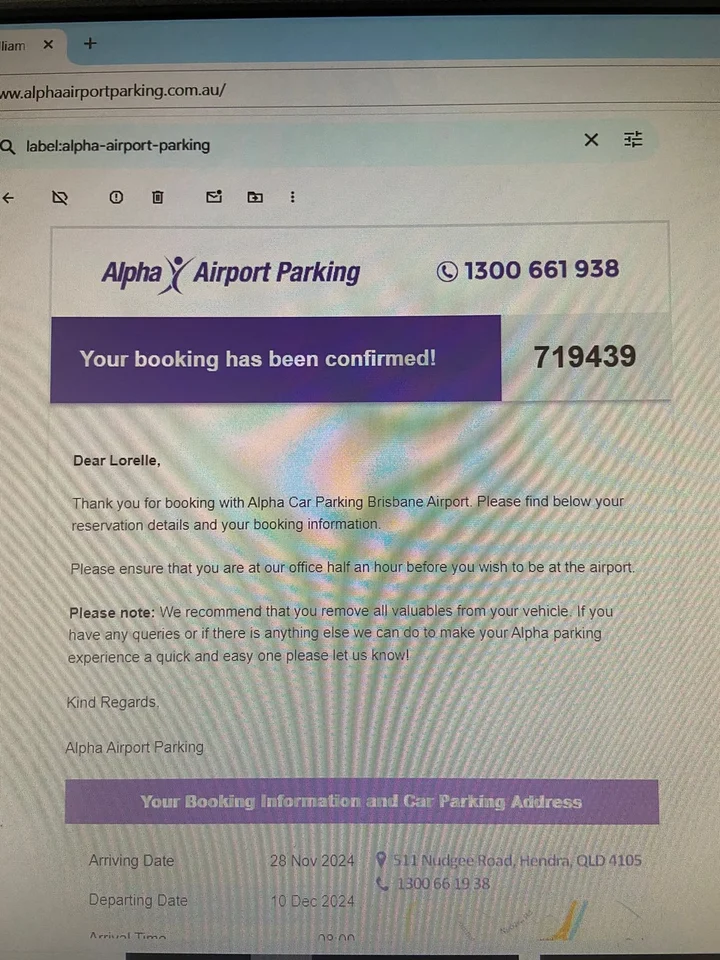Select the open browser tab
The height and width of the screenshot is (960, 720).
pyautogui.click(x=15, y=46)
